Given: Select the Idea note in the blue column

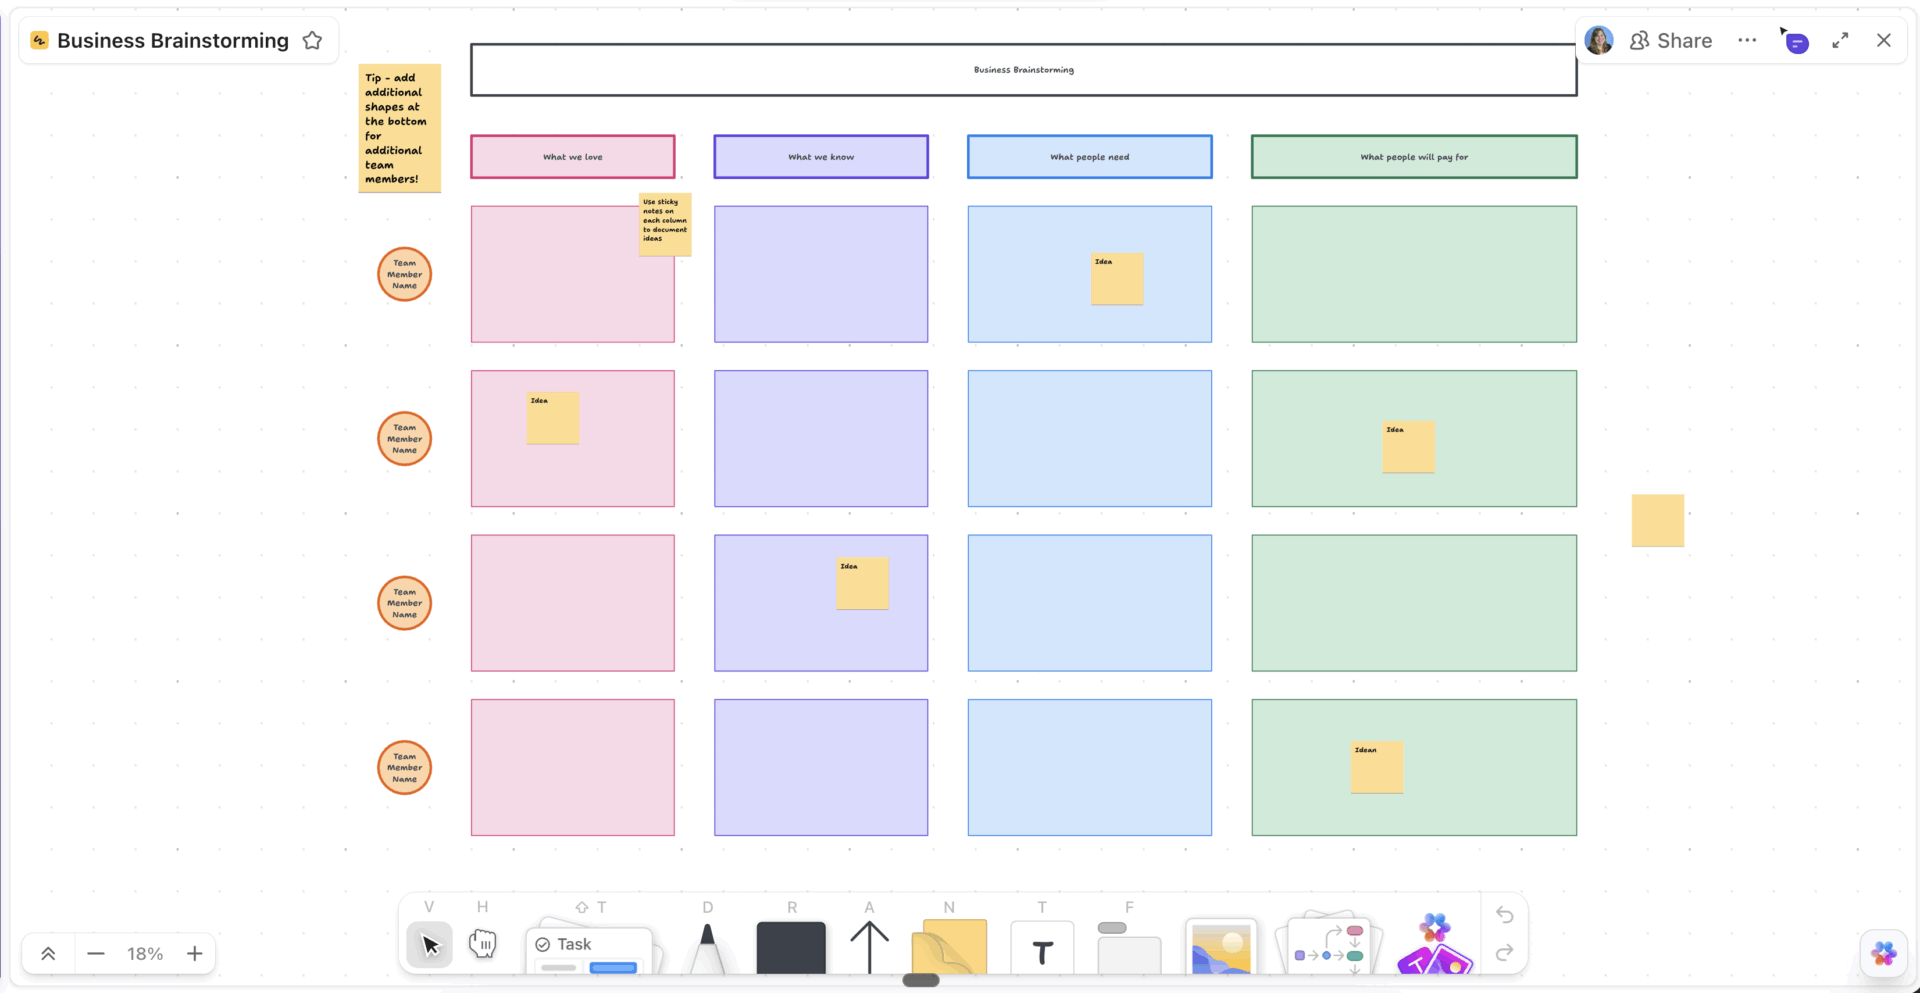Looking at the screenshot, I should pyautogui.click(x=1117, y=279).
